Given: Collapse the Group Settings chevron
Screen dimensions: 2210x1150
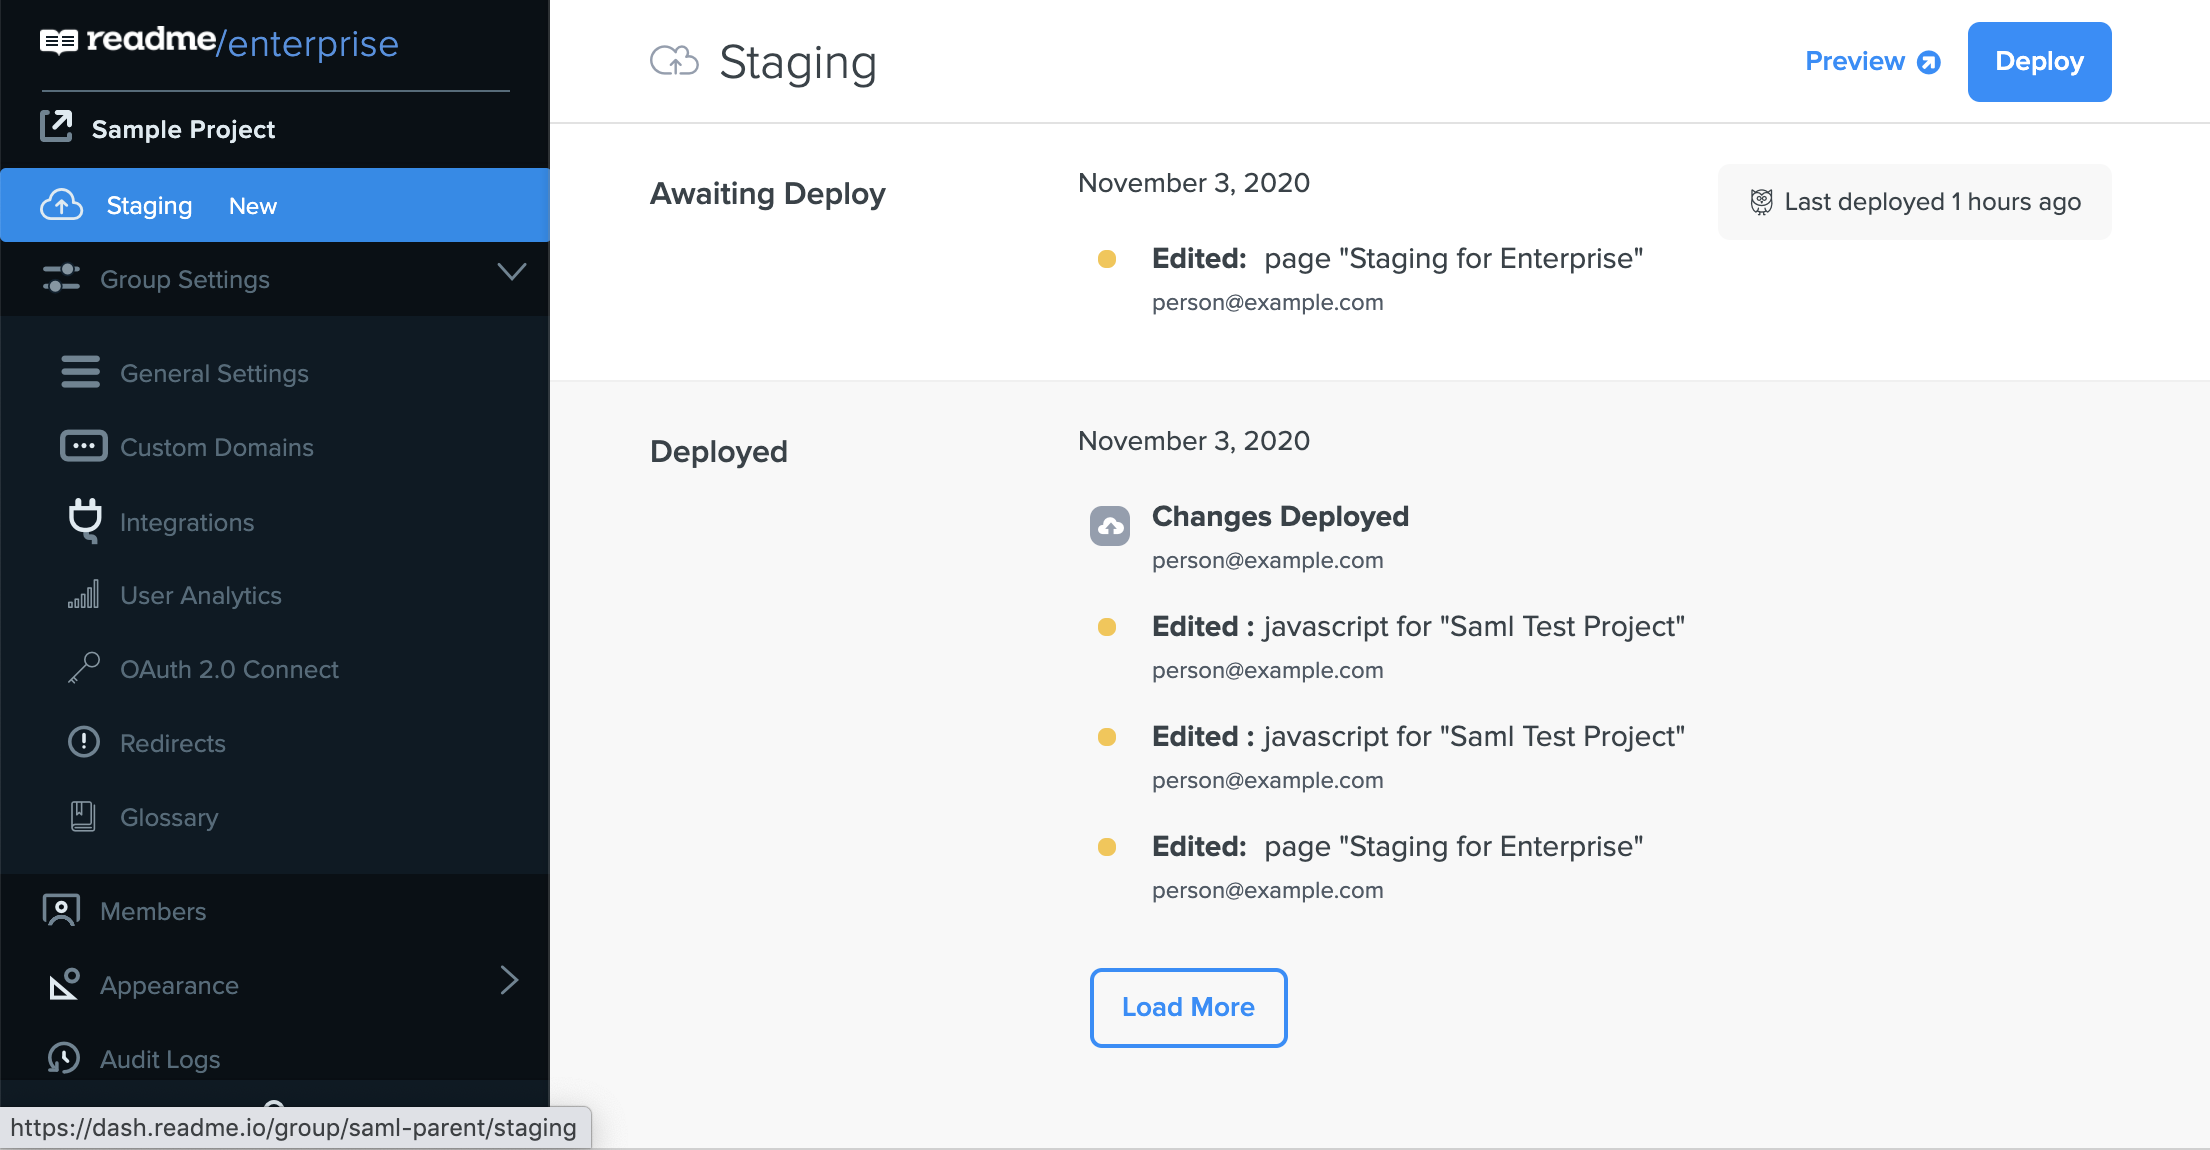Looking at the screenshot, I should (511, 272).
